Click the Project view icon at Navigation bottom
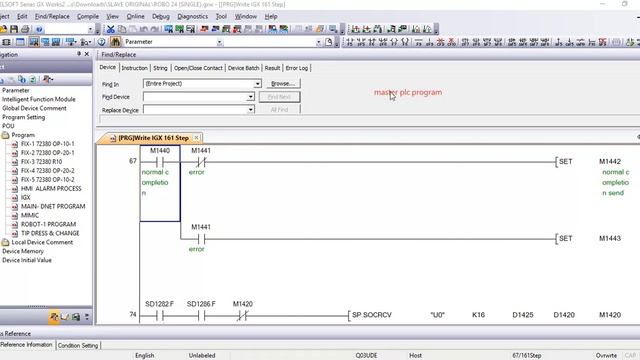Screen dimensions: 640x360 click(x=54, y=317)
